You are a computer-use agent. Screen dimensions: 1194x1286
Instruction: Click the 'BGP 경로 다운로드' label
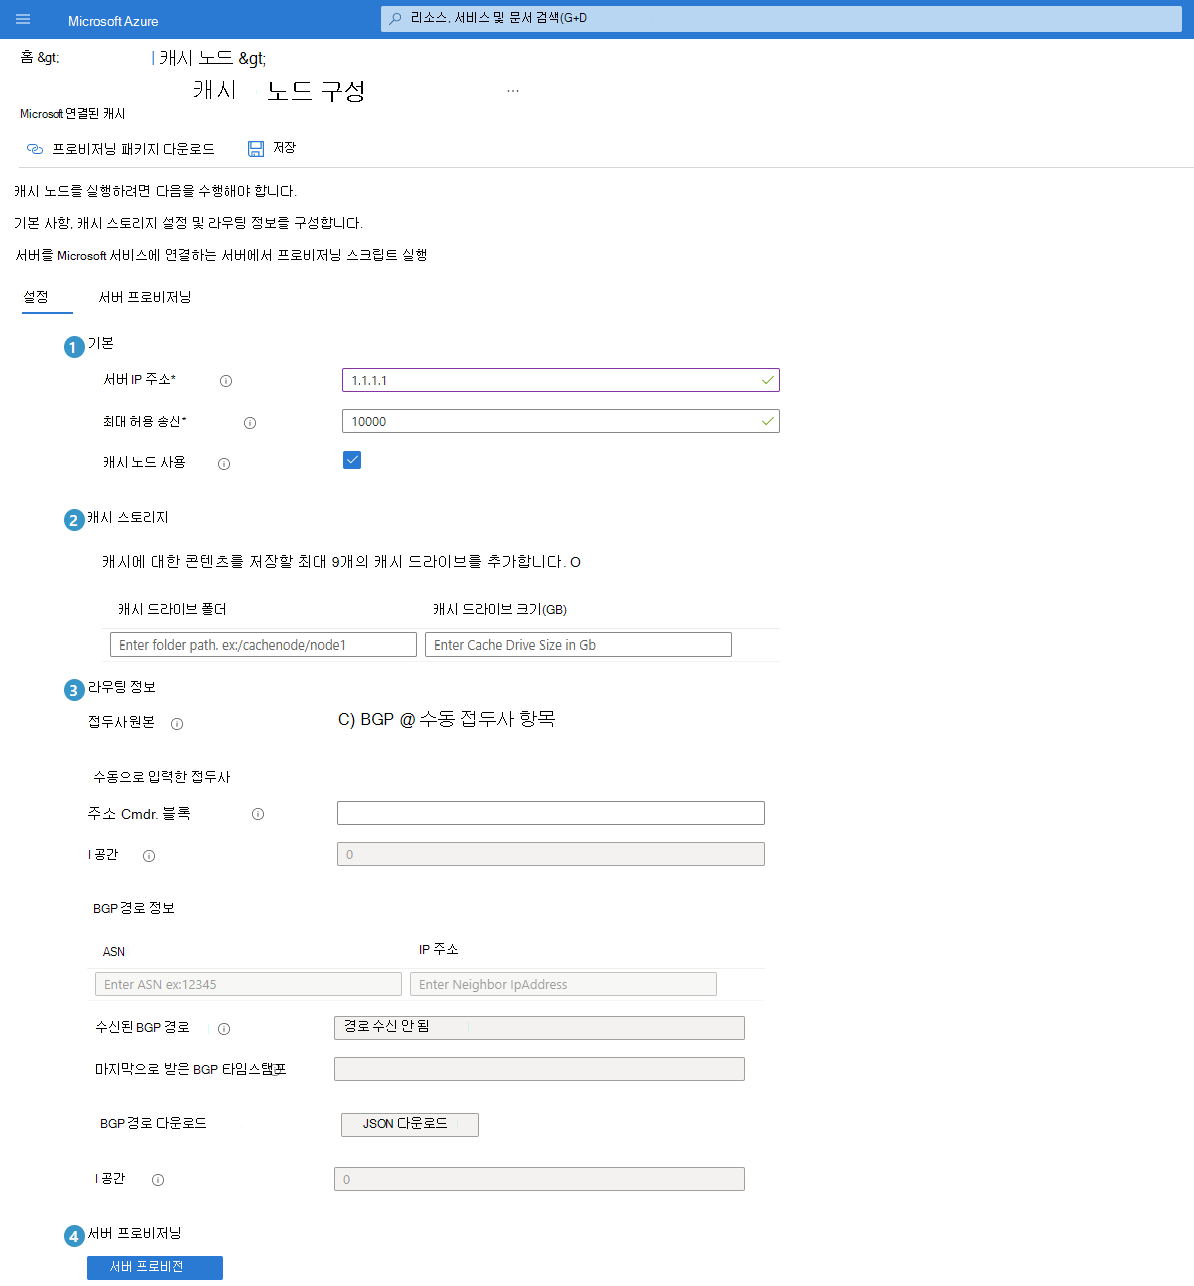coord(153,1124)
